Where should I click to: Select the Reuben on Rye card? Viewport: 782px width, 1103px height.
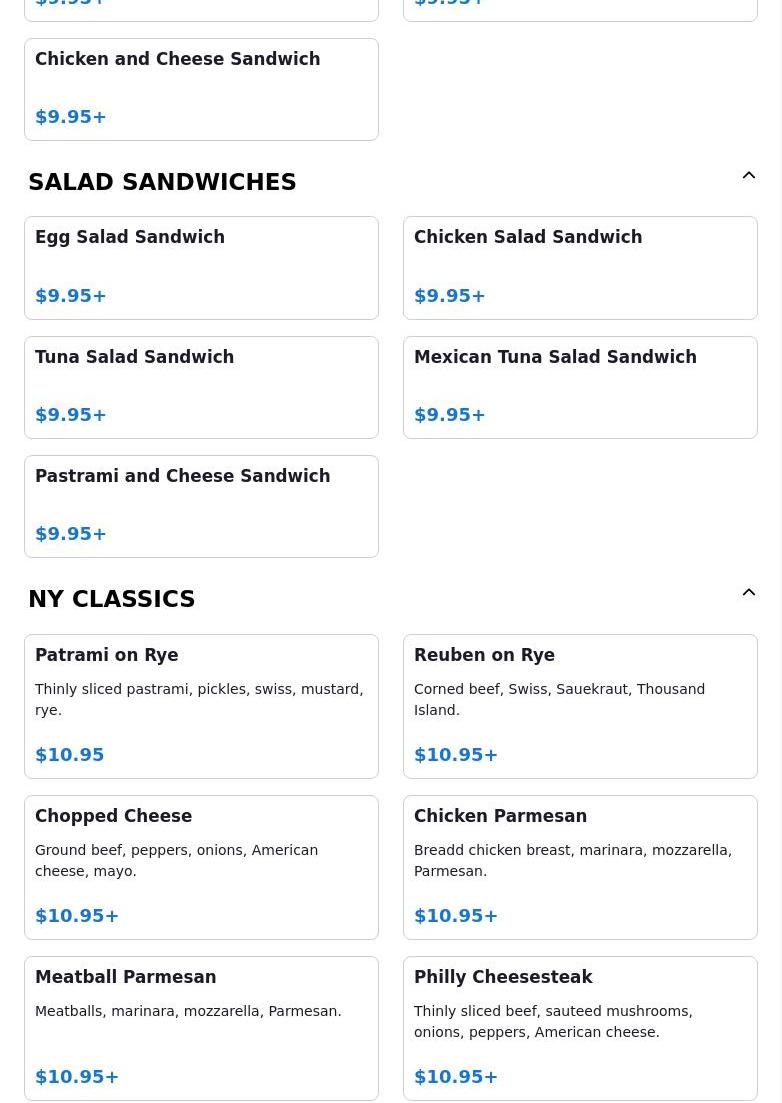(x=580, y=706)
